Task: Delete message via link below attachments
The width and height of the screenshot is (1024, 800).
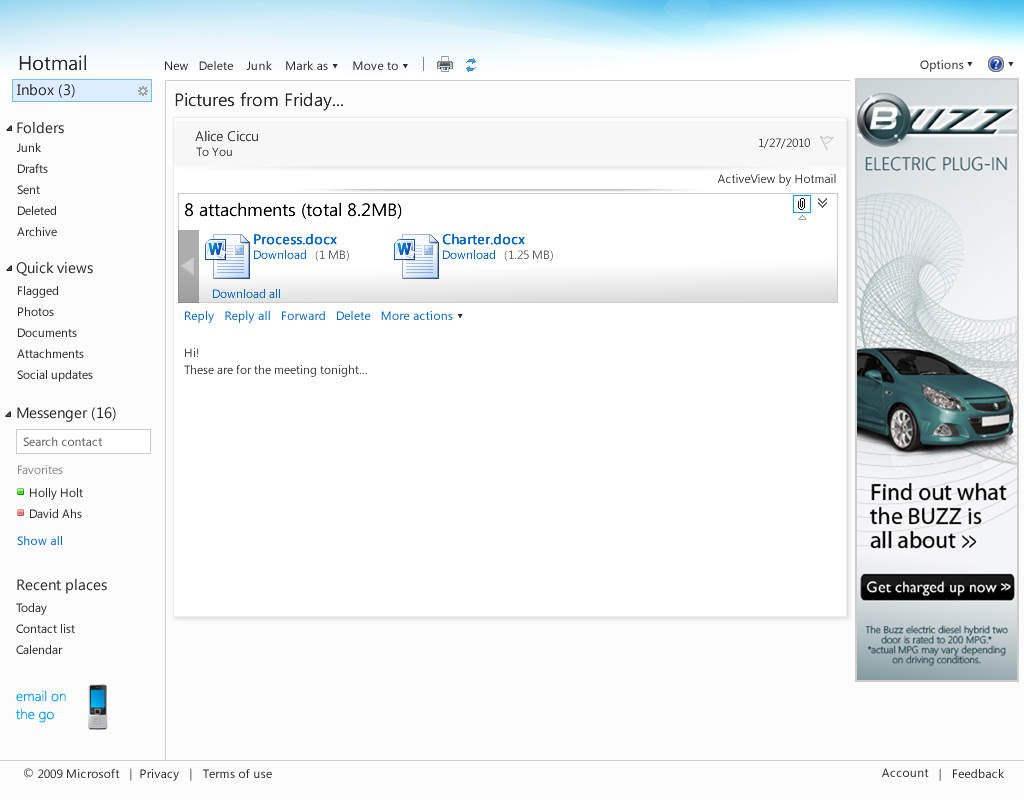Action: click(353, 316)
